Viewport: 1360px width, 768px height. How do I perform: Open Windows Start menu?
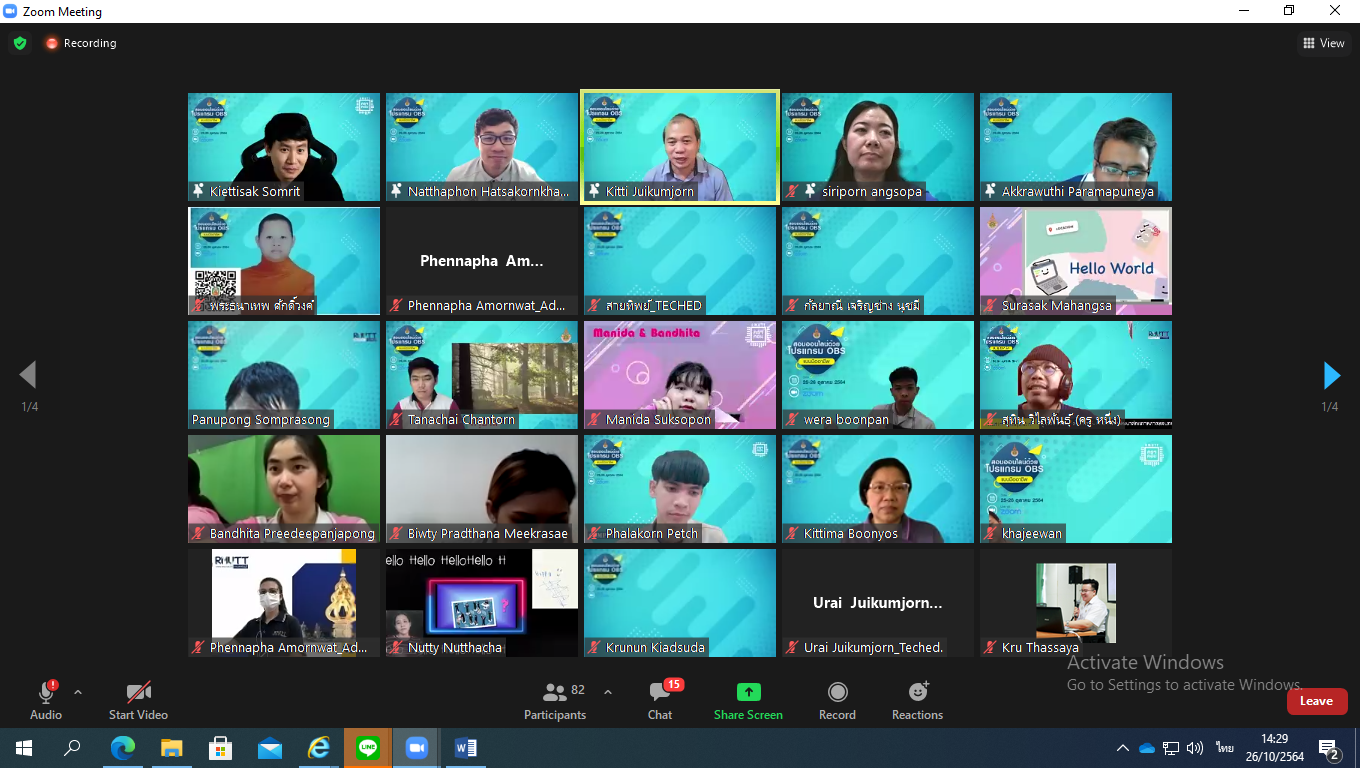point(24,747)
